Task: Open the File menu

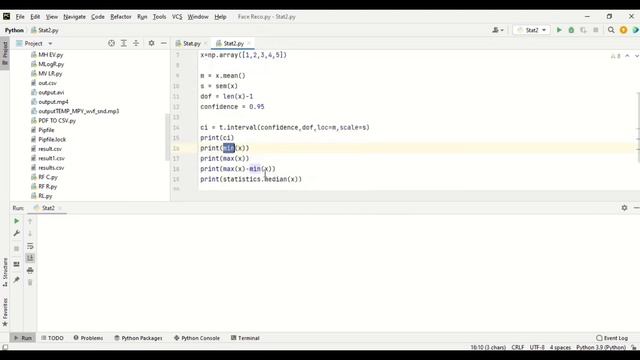Action: click(20, 17)
